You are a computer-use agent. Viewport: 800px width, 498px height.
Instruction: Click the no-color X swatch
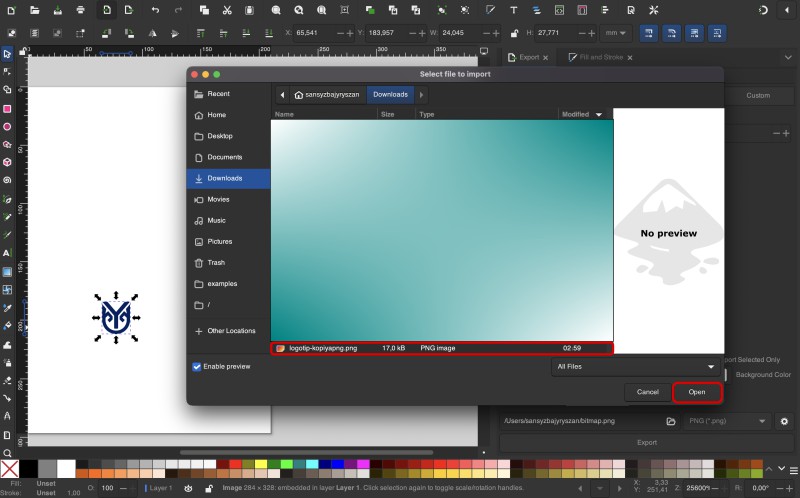[9, 469]
